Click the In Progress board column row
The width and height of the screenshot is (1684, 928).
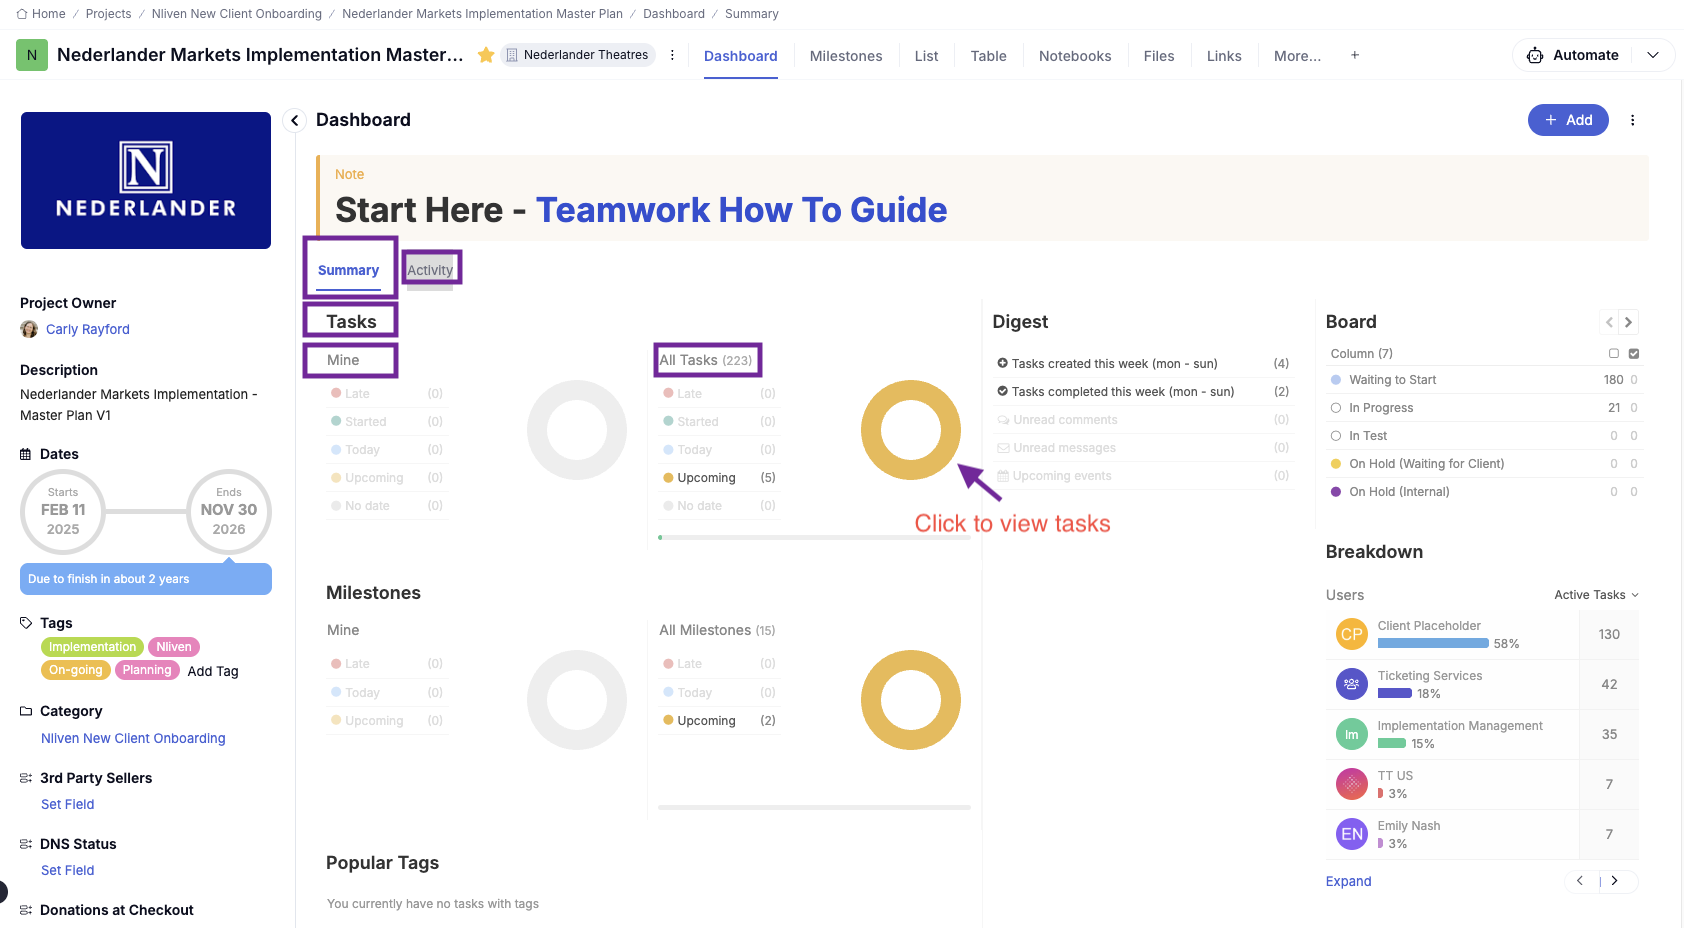(x=1484, y=408)
